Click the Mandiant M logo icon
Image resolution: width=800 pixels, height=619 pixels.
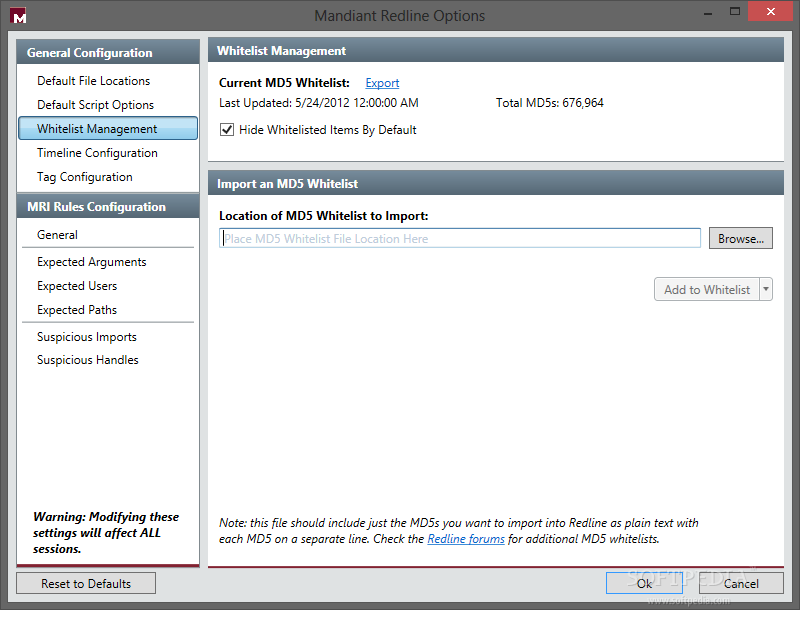coord(18,16)
